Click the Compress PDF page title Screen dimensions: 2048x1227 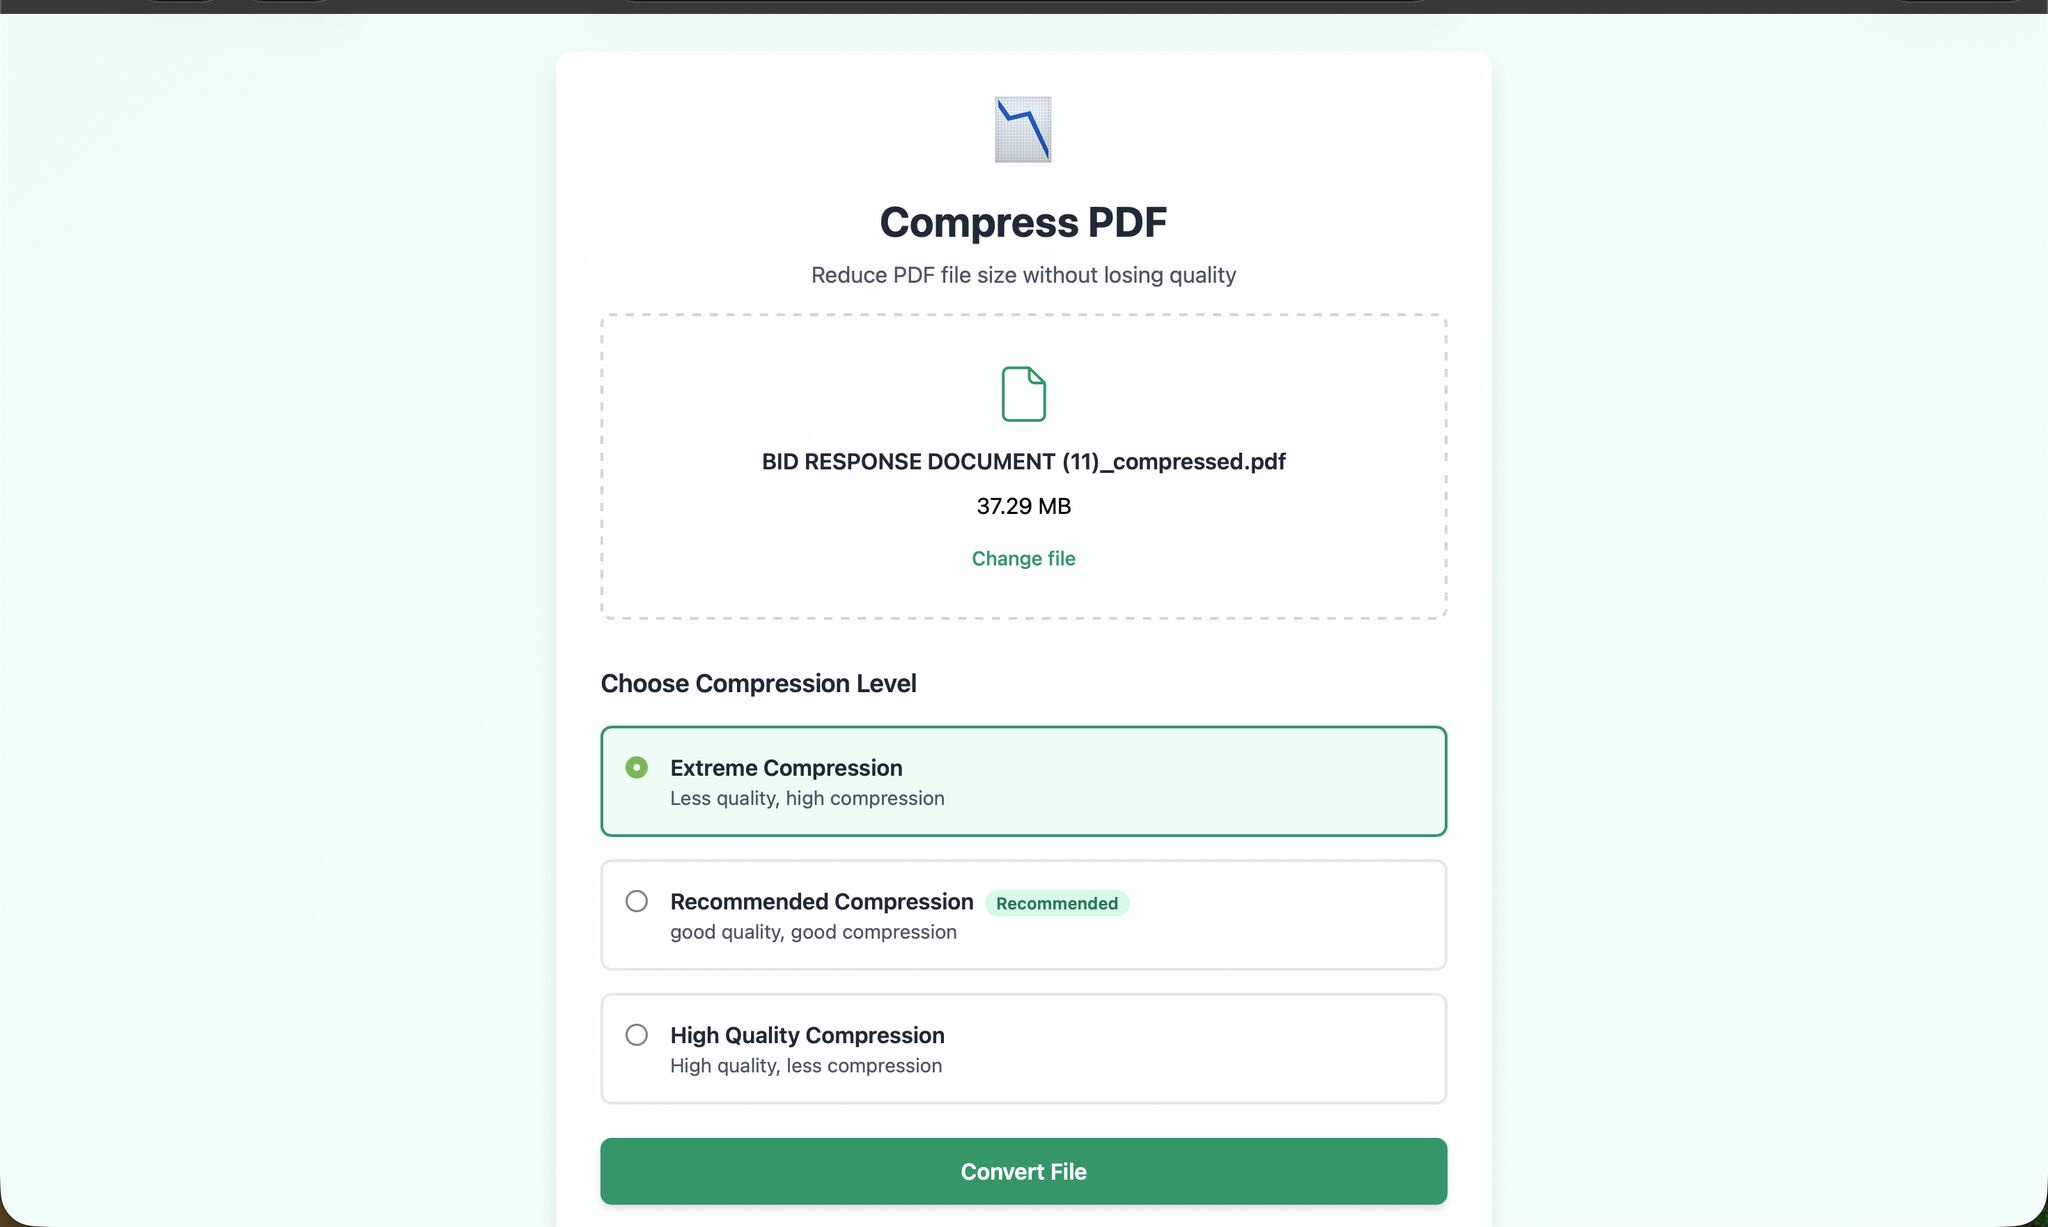[x=1023, y=222]
